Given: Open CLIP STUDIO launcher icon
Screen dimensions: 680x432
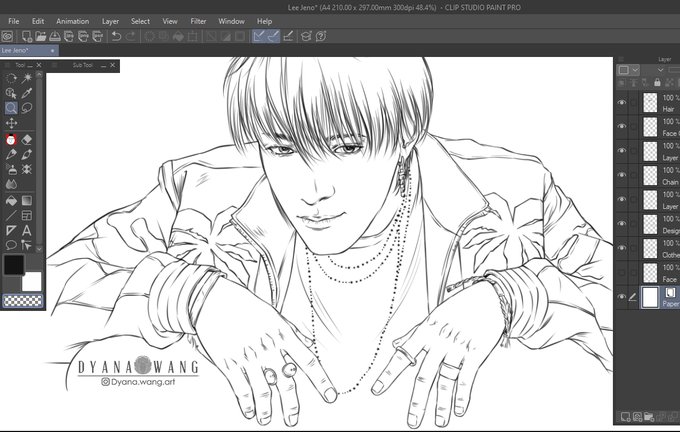Looking at the screenshot, I should (x=7, y=36).
